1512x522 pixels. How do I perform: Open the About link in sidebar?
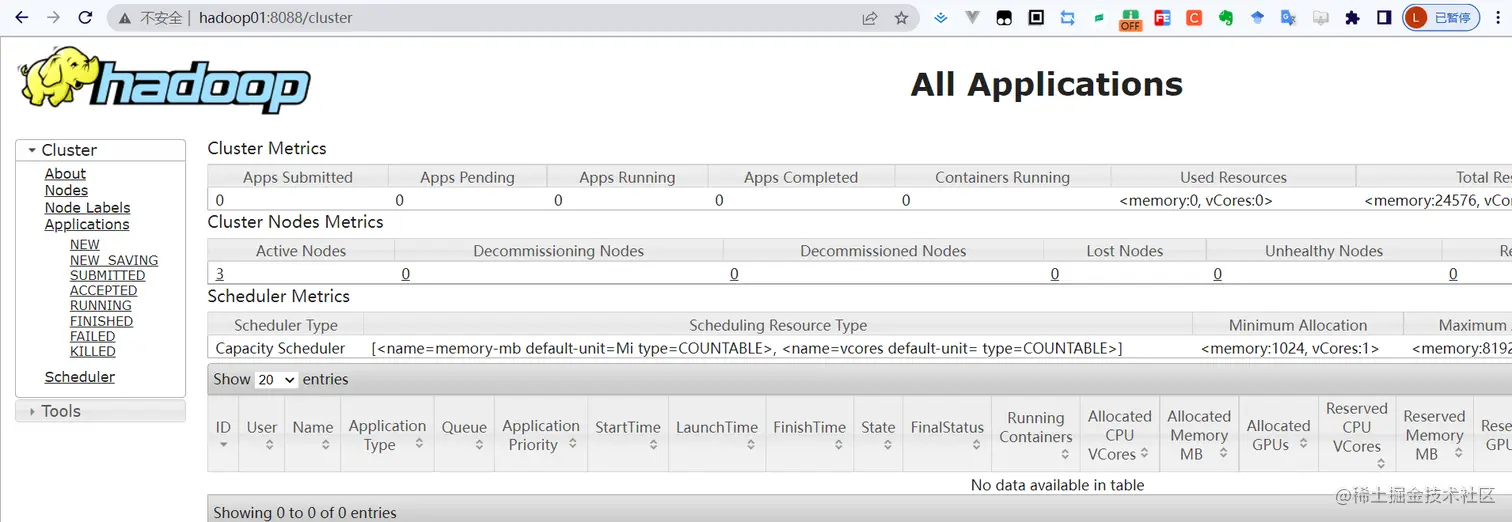[x=65, y=173]
